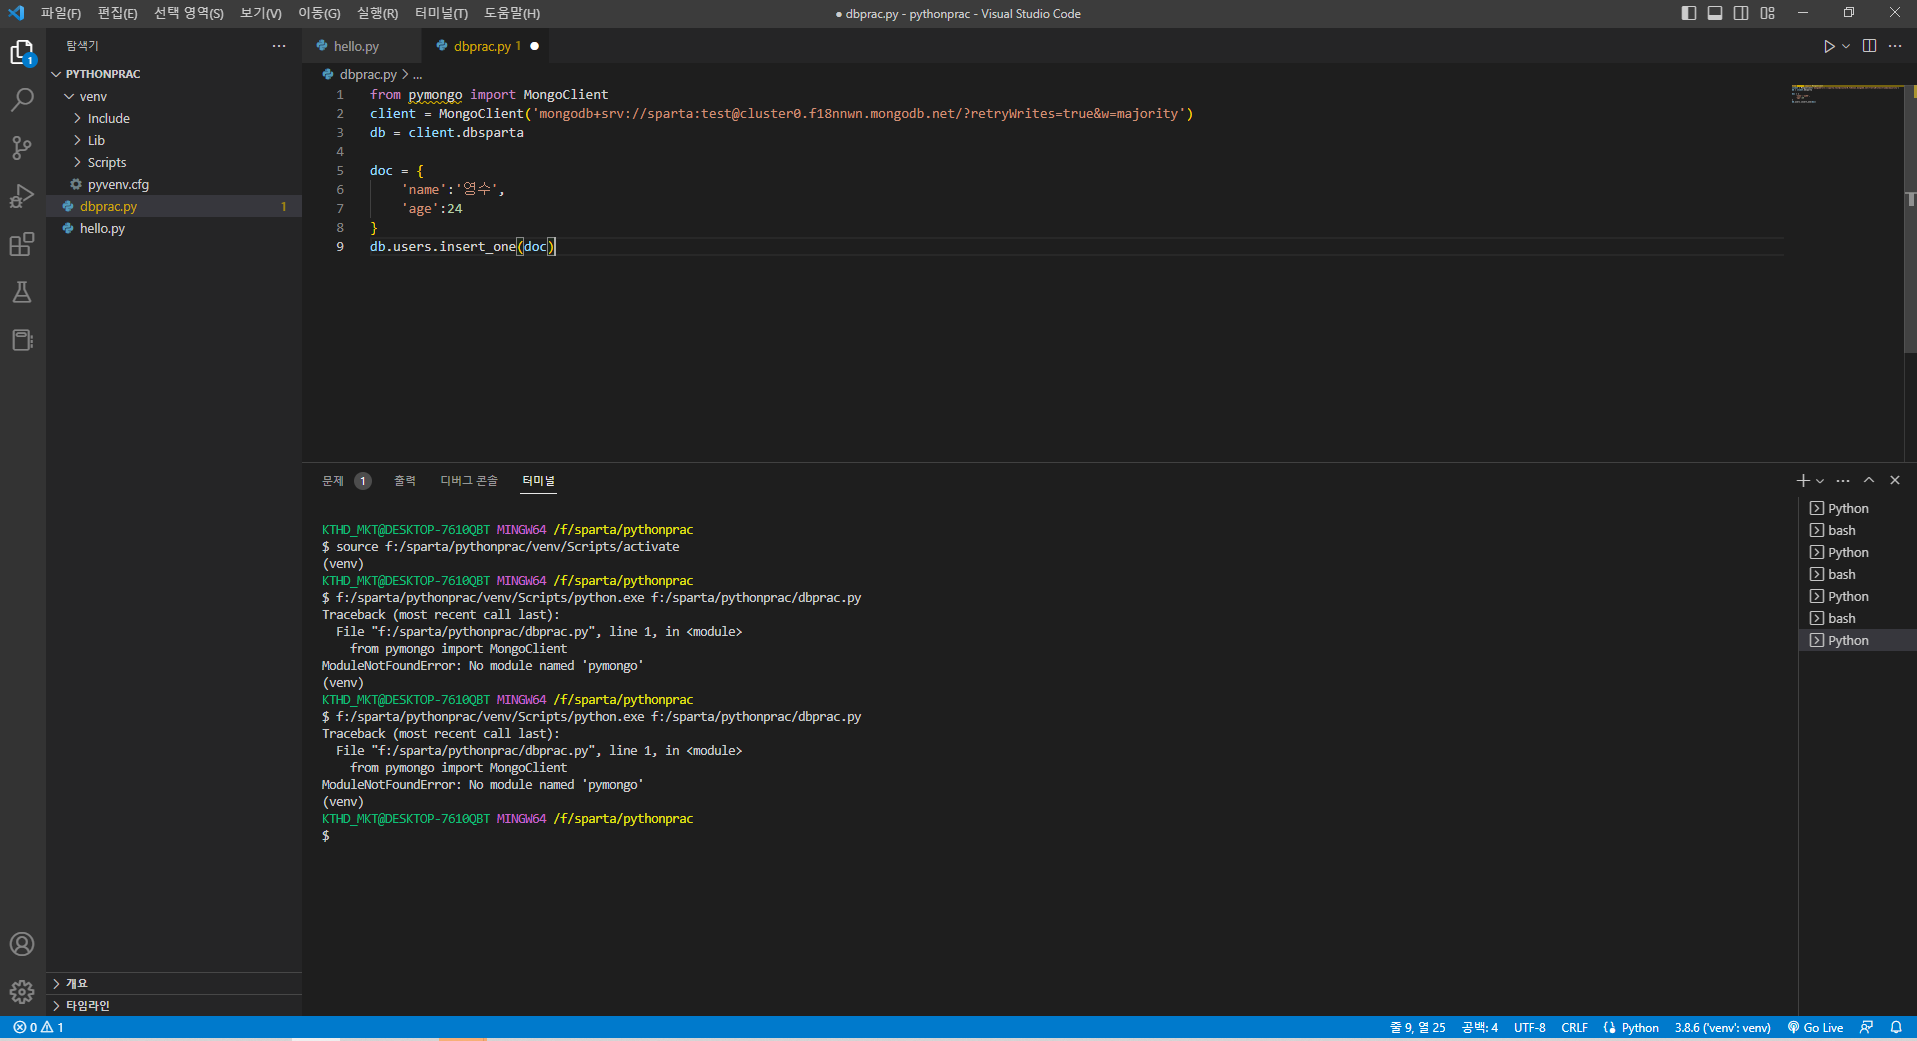Image resolution: width=1917 pixels, height=1041 pixels.
Task: Open the Extensions view
Action: (x=22, y=244)
